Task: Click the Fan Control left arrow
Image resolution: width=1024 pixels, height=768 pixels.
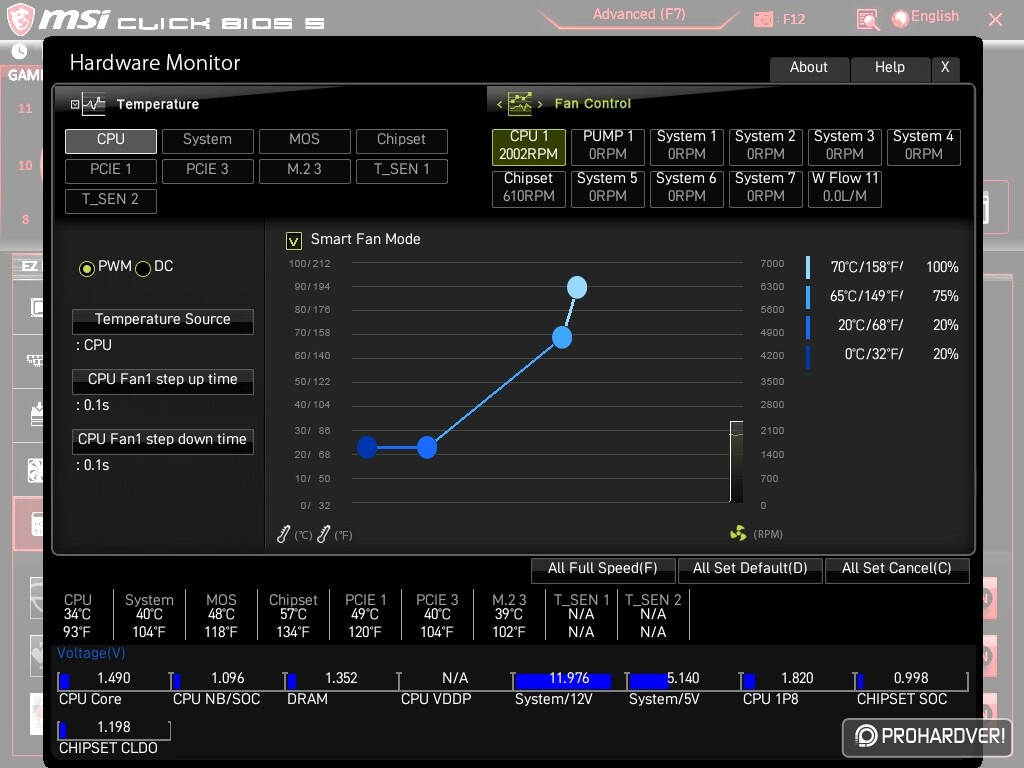Action: tap(500, 104)
